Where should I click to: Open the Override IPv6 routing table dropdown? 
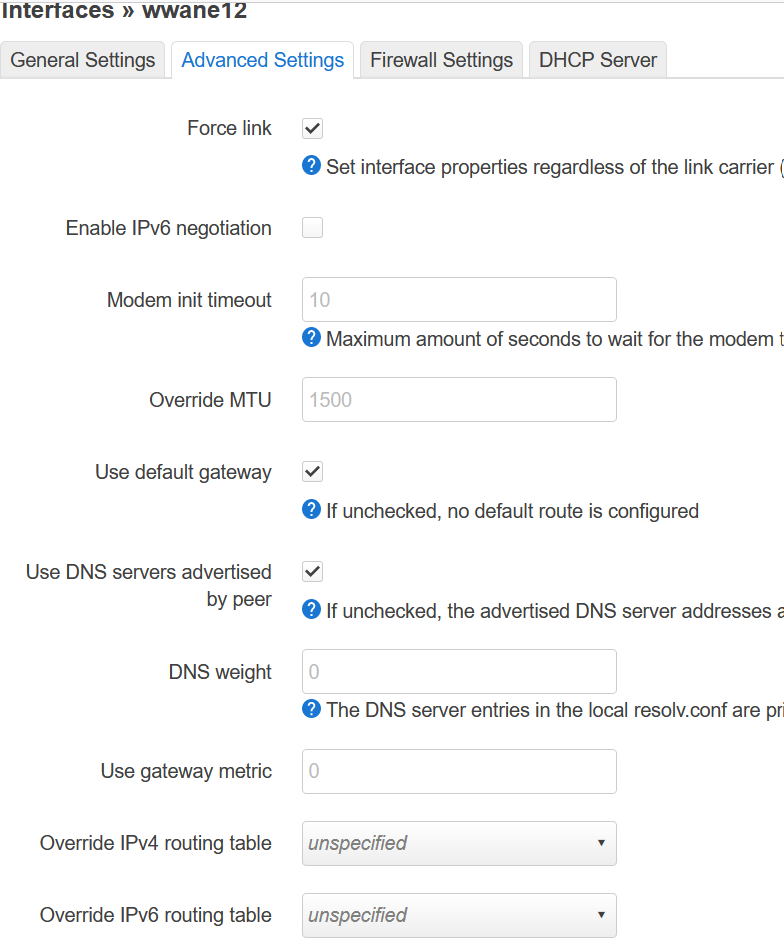click(x=458, y=915)
